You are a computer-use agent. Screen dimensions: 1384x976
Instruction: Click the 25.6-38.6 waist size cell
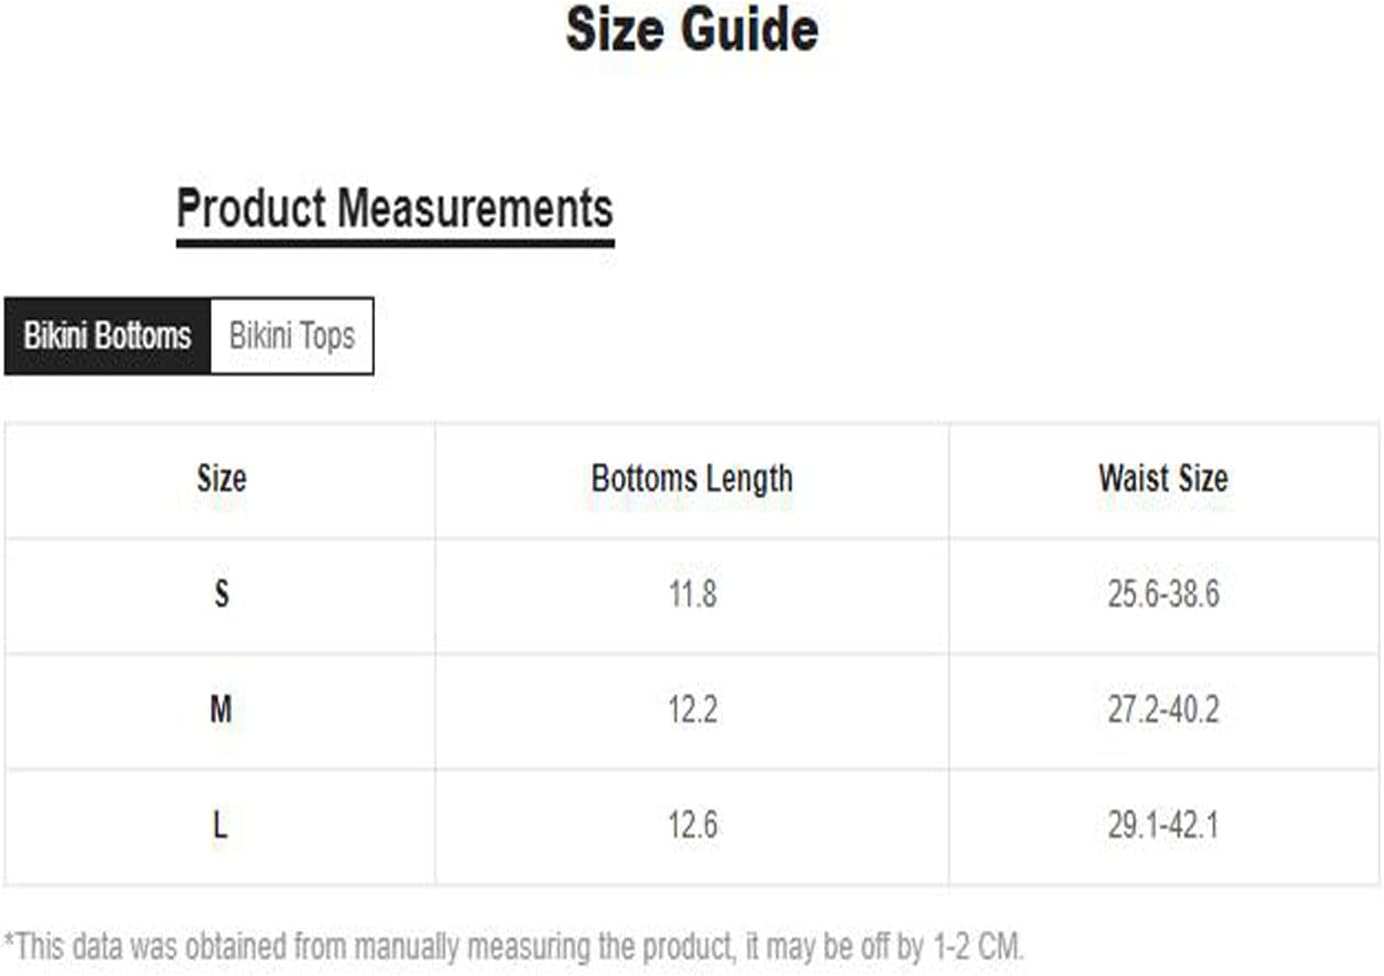click(x=1163, y=594)
